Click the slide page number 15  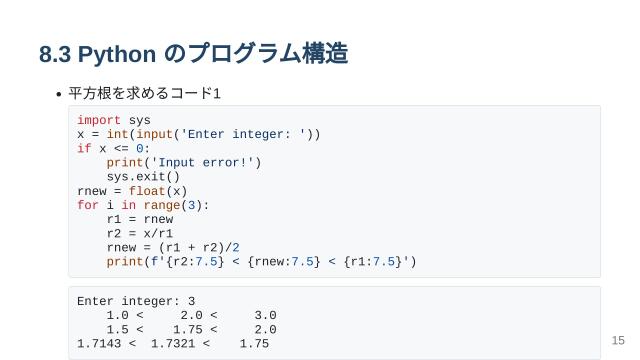click(618, 340)
